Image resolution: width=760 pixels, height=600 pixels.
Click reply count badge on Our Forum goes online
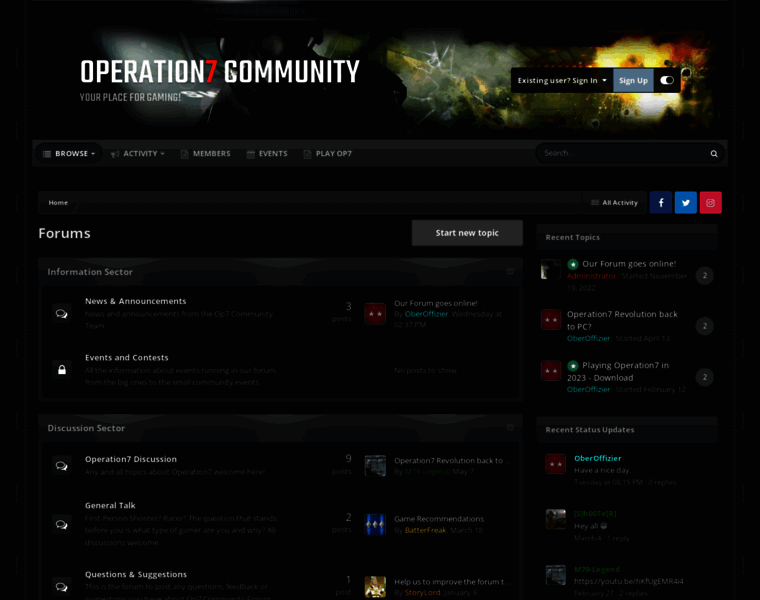tap(704, 275)
